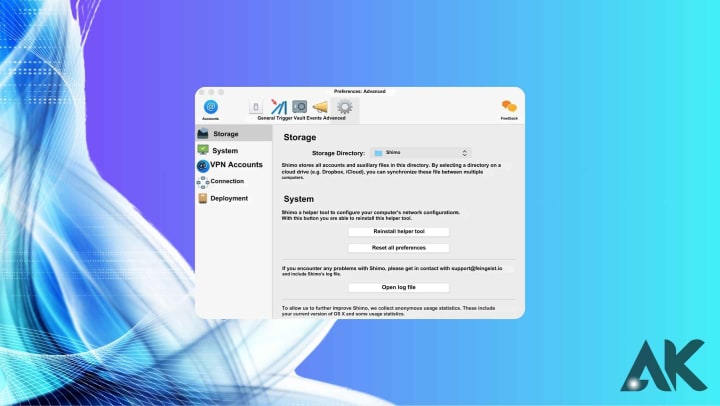Click the bold 'Storage' heading in the content pane

tap(299, 137)
